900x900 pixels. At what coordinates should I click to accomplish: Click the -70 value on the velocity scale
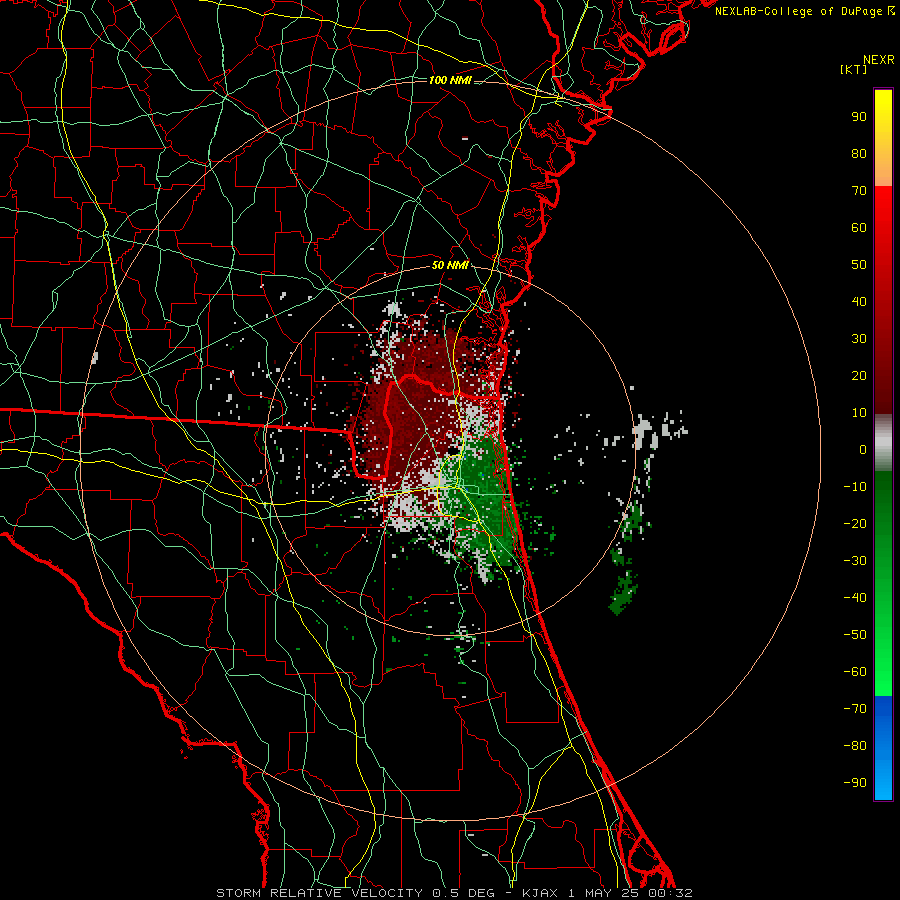coord(855,709)
